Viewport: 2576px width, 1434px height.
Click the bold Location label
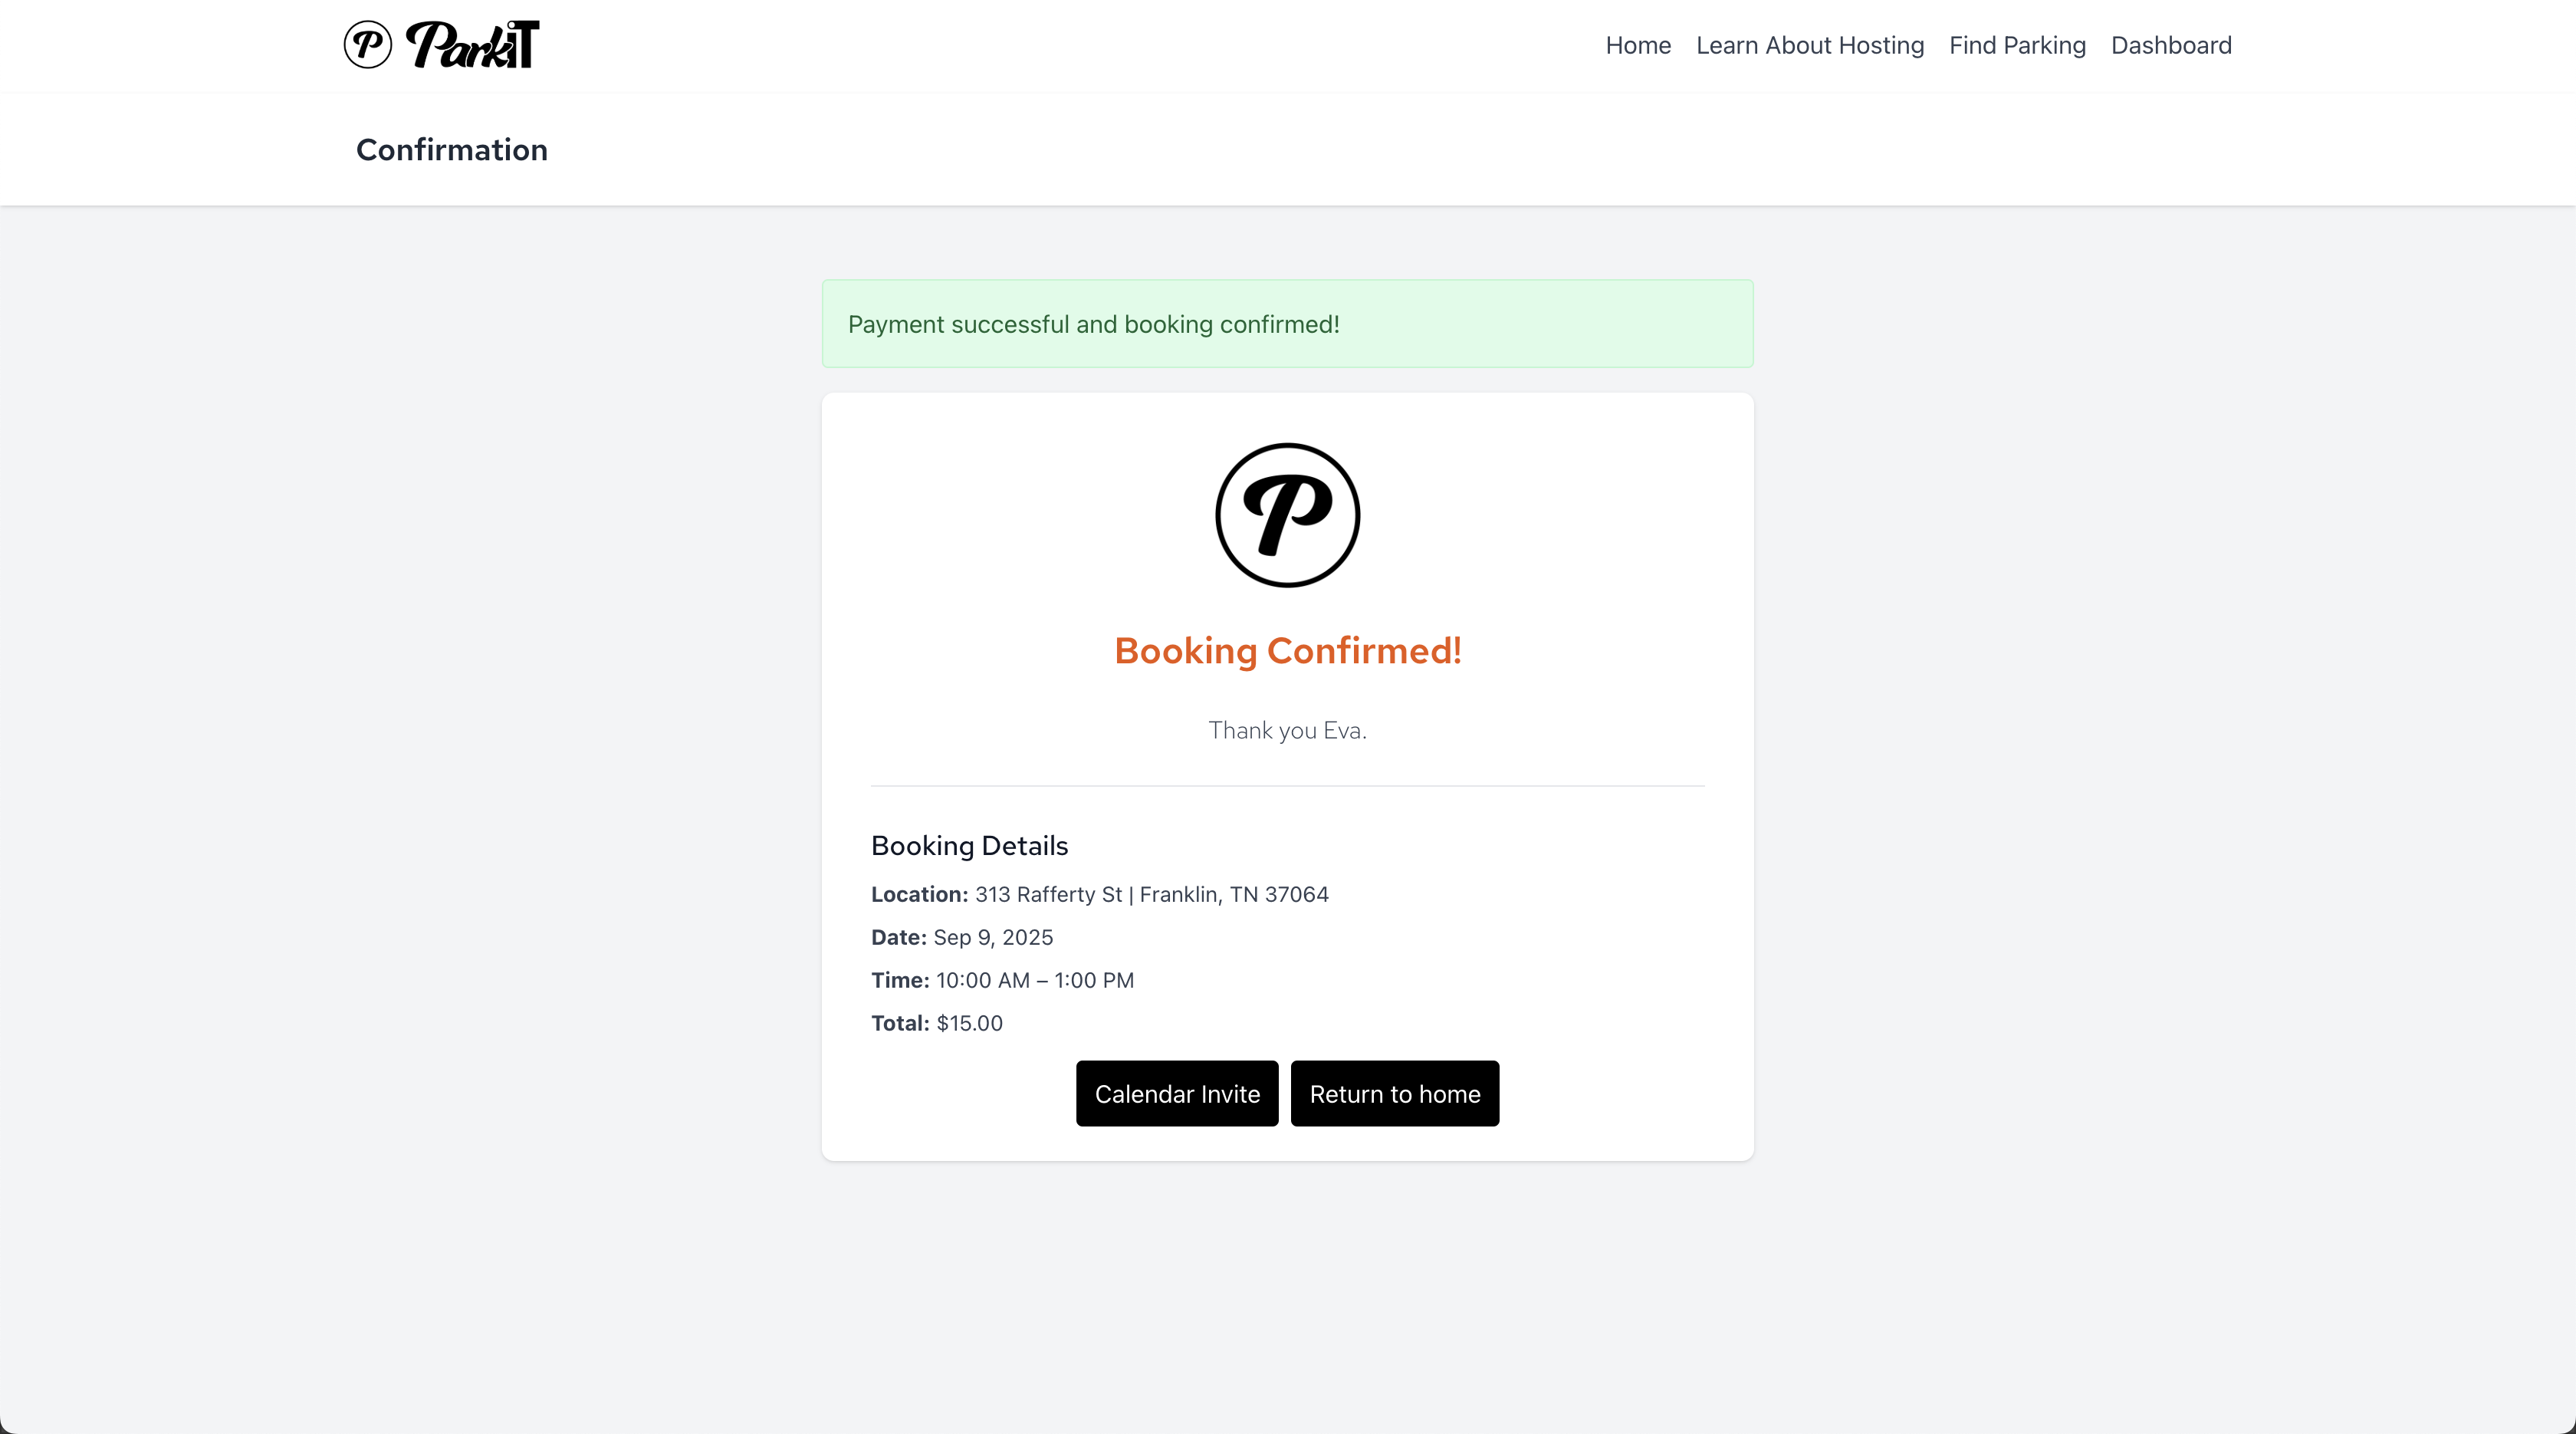pyautogui.click(x=919, y=894)
